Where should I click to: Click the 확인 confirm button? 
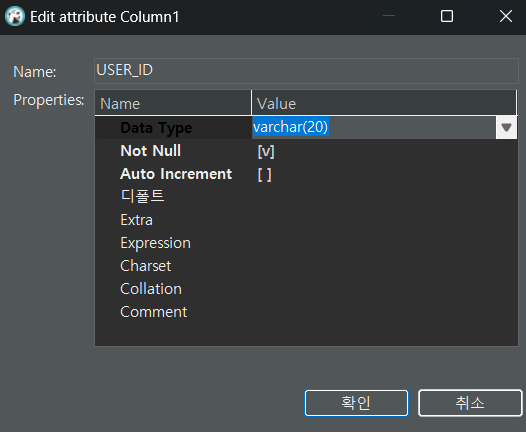[356, 402]
